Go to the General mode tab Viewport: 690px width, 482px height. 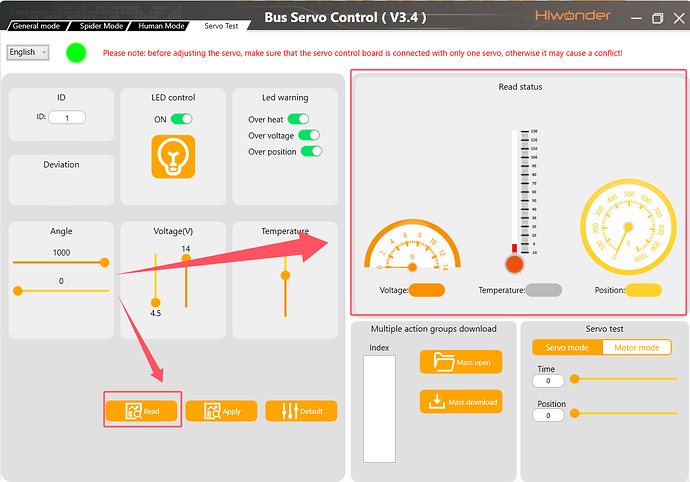click(x=37, y=26)
